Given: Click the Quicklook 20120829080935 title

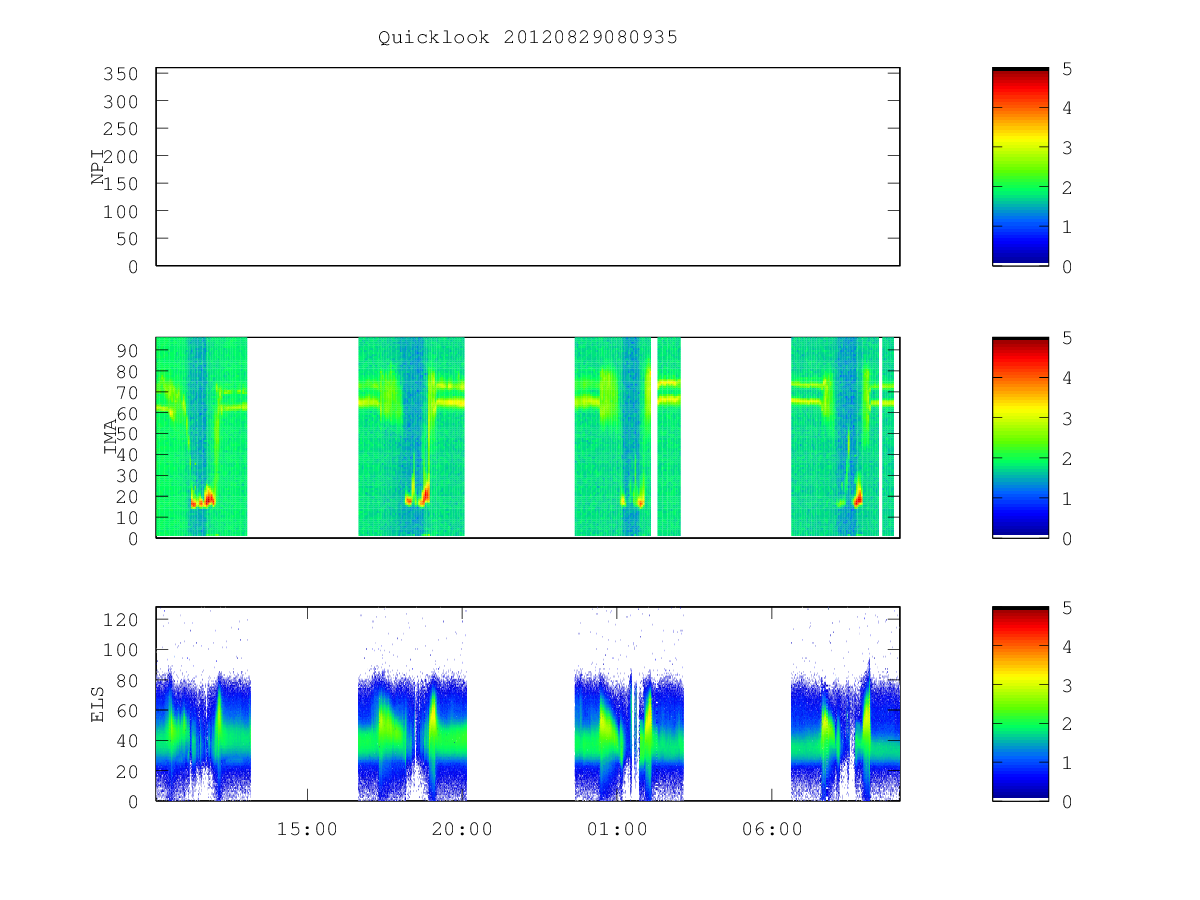Looking at the screenshot, I should pos(528,37).
